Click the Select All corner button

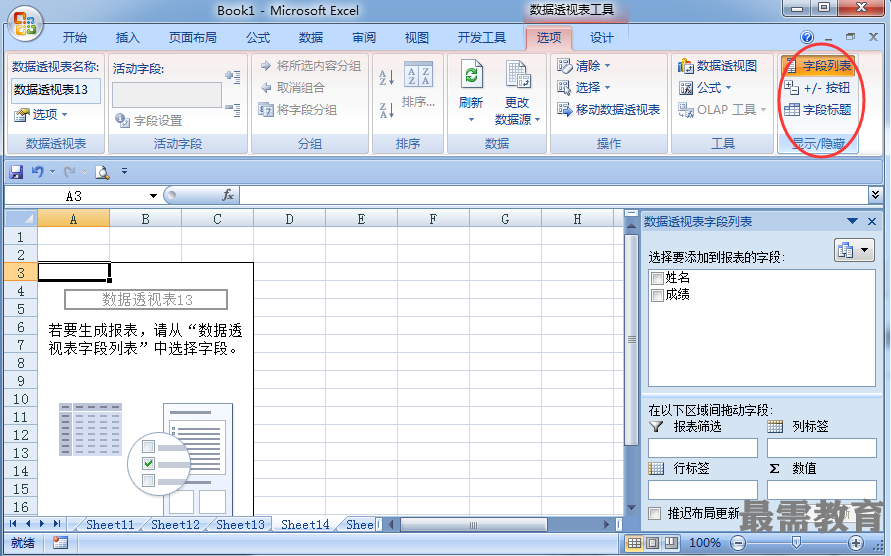[x=21, y=218]
